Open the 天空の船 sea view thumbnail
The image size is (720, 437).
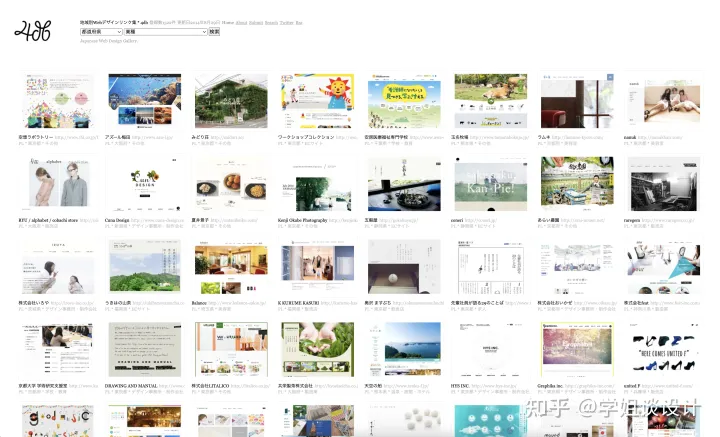tap(404, 349)
